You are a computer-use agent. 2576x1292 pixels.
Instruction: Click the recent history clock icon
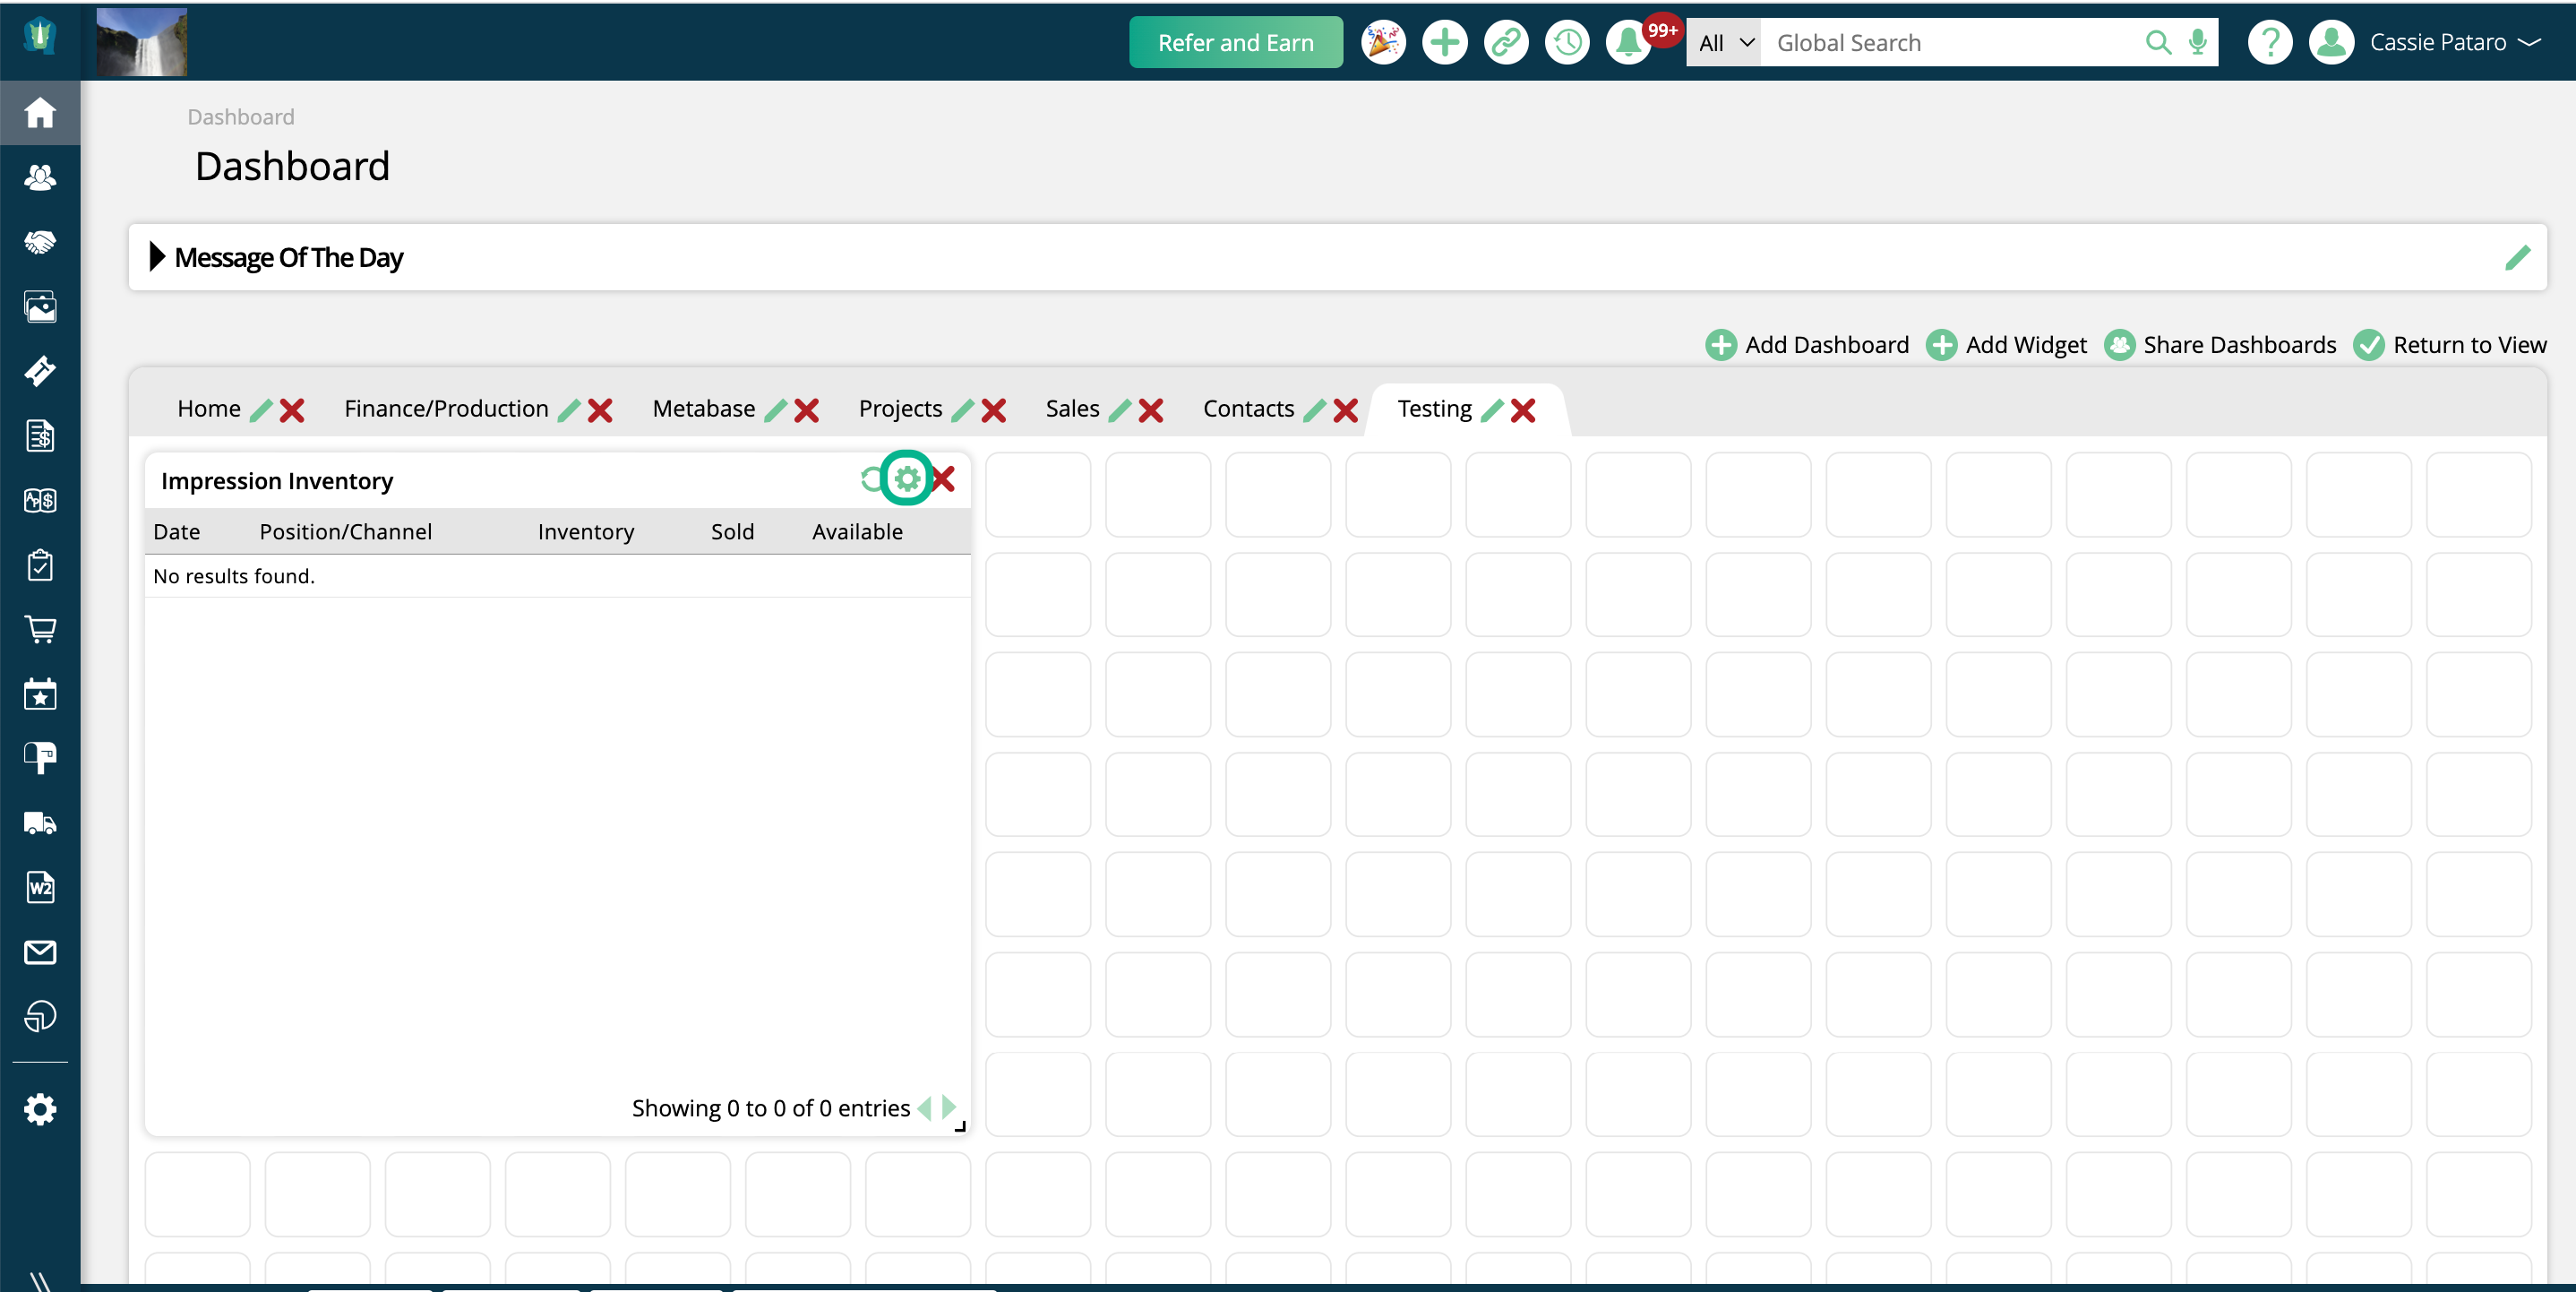coord(1567,42)
